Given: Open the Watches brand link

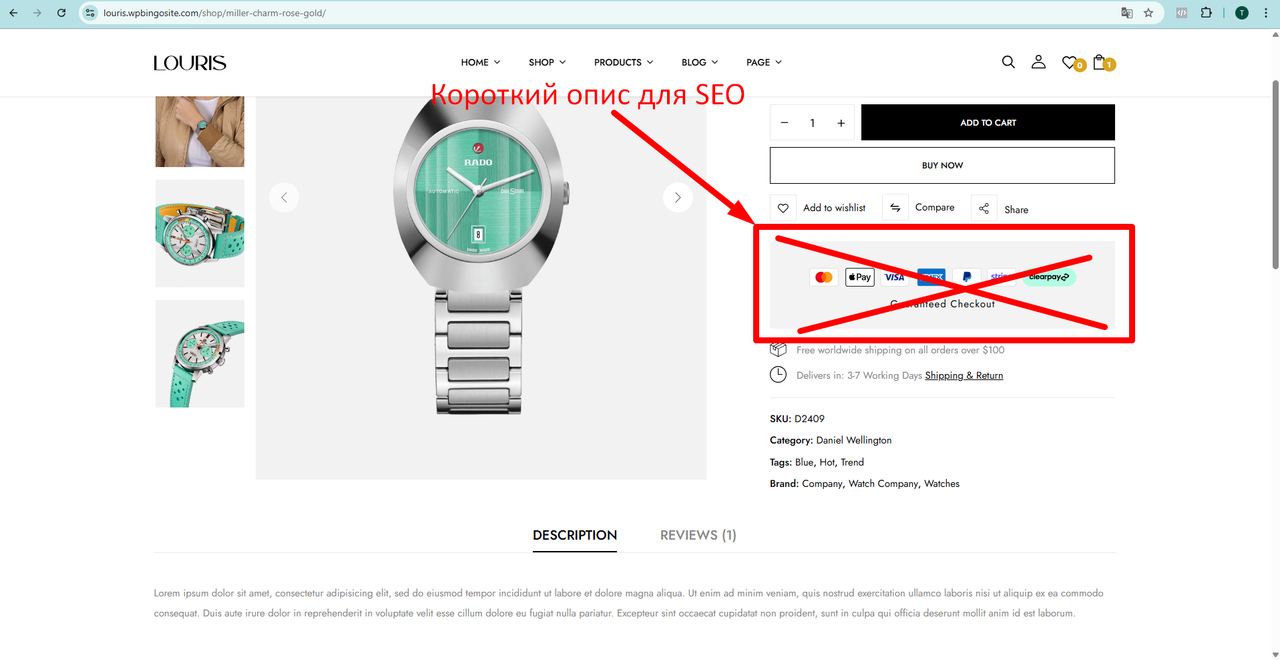Looking at the screenshot, I should click(x=942, y=484).
